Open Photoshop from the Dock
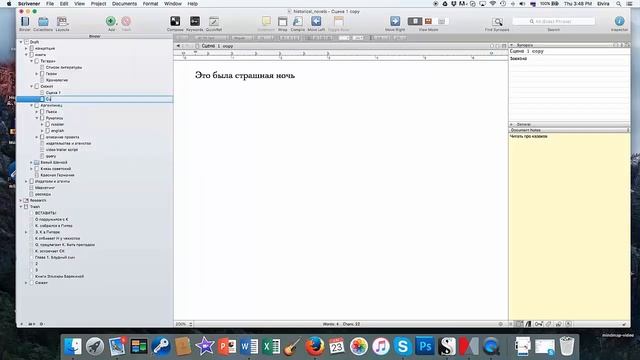This screenshot has height=360, width=640. [x=425, y=347]
